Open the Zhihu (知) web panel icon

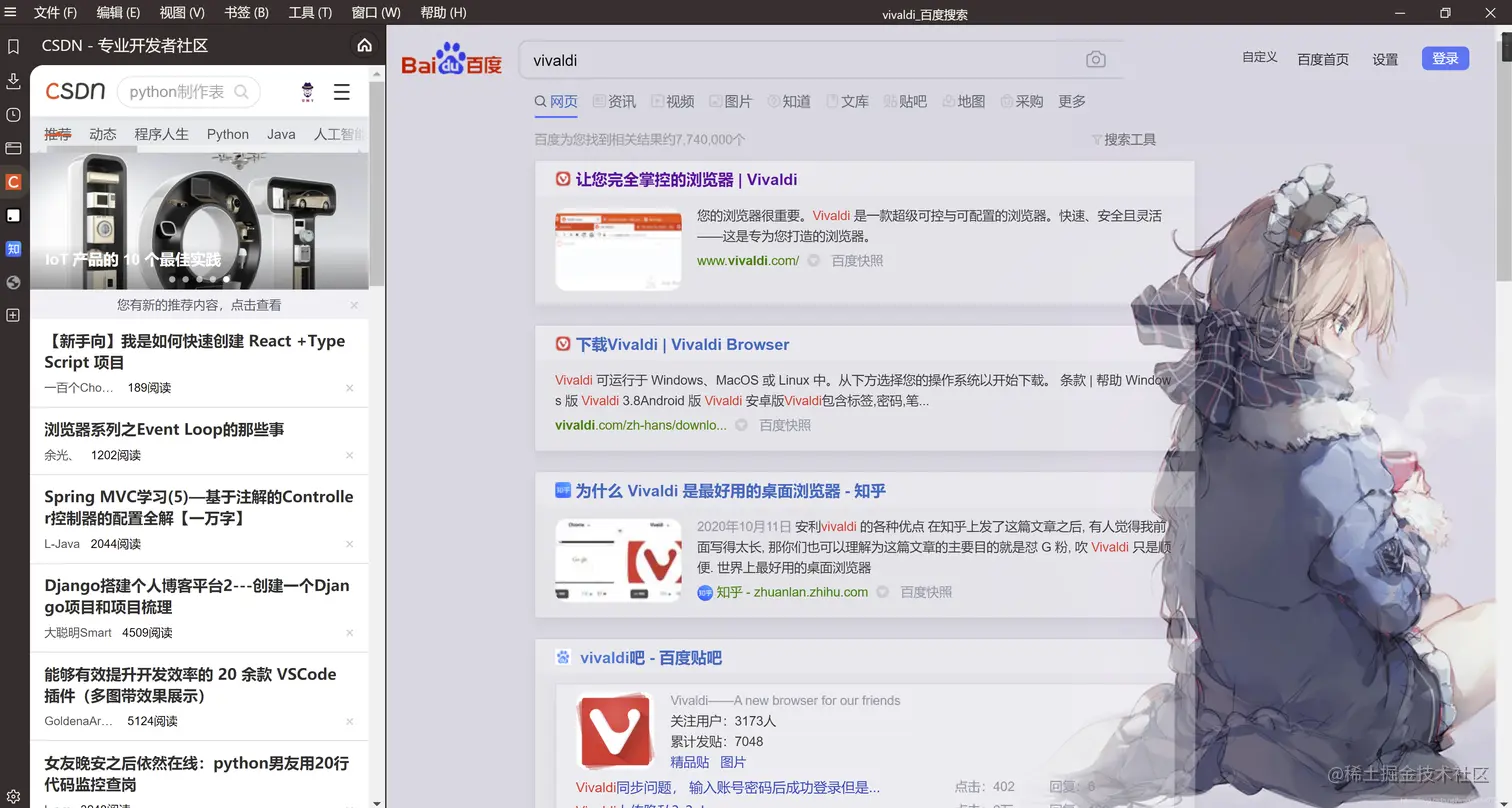[13, 248]
